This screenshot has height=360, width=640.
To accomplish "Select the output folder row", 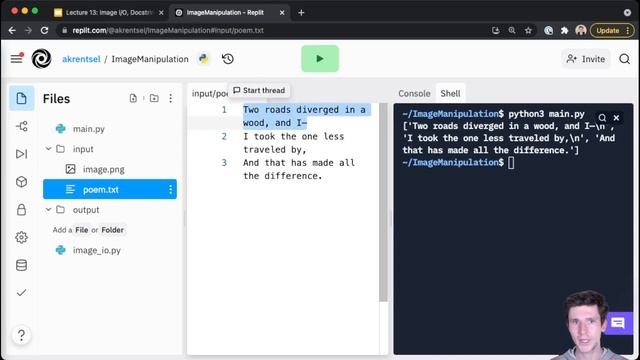I will (x=110, y=210).
